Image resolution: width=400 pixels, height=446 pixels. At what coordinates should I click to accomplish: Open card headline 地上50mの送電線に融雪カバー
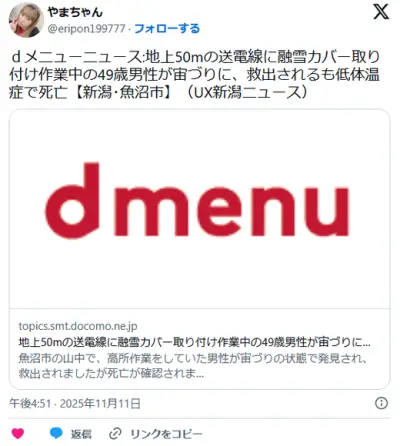click(194, 342)
